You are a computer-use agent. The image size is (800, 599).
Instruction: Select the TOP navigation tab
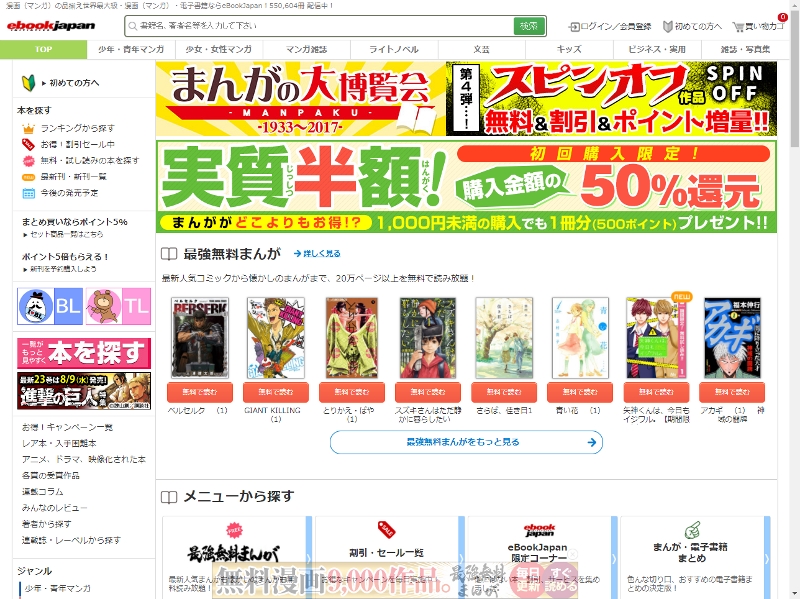(43, 49)
